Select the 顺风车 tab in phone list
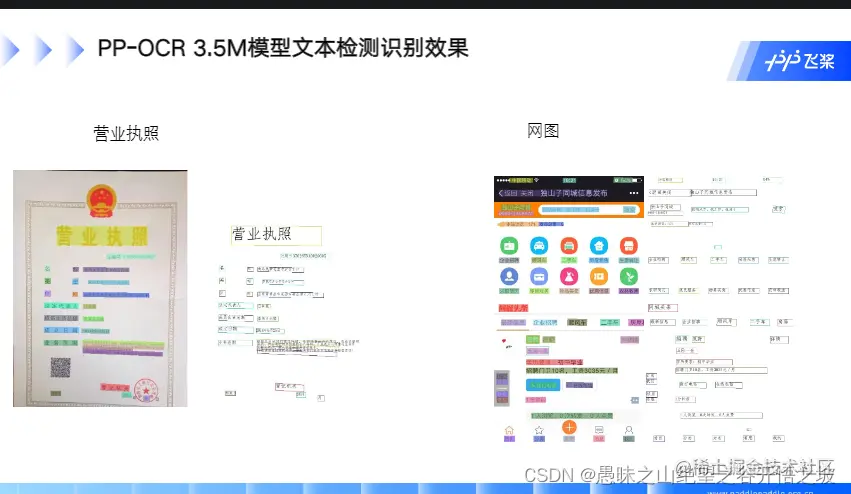The image size is (851, 494). tap(577, 322)
